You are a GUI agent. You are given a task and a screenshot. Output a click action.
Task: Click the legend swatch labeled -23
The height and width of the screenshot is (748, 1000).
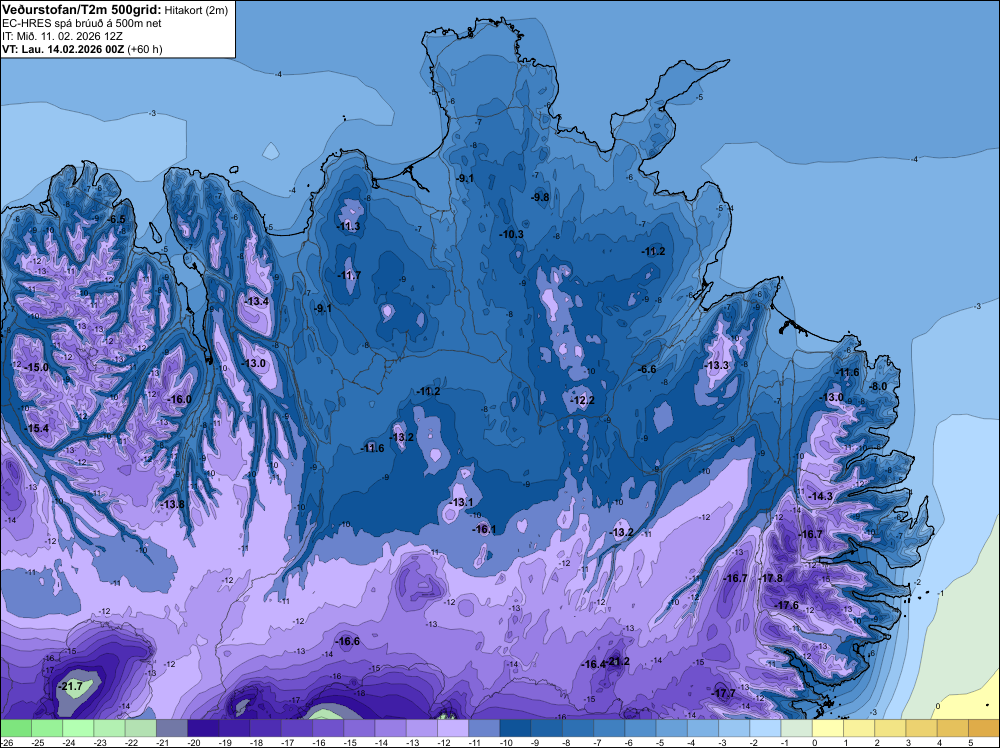pyautogui.click(x=109, y=728)
